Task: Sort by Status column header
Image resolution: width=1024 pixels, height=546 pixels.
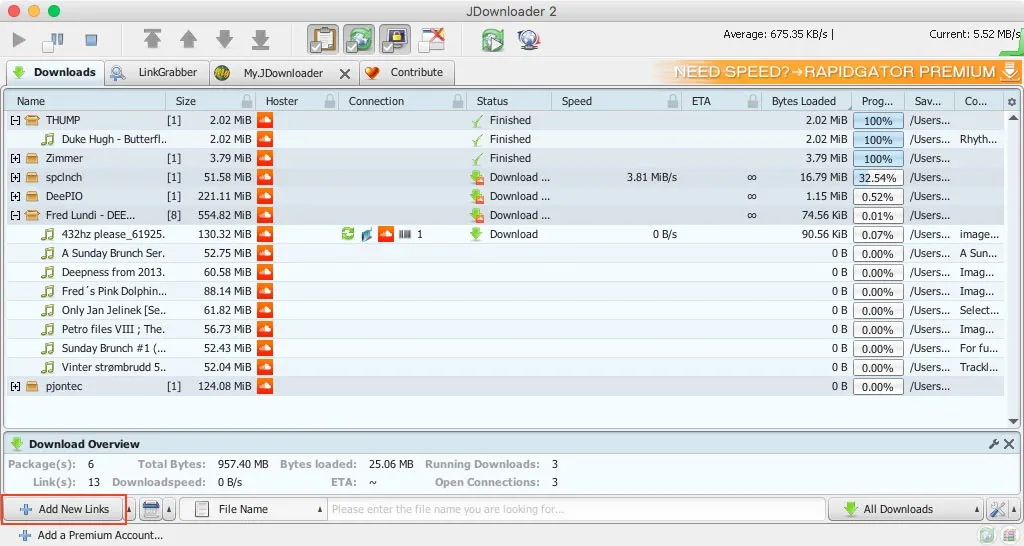Action: point(510,101)
